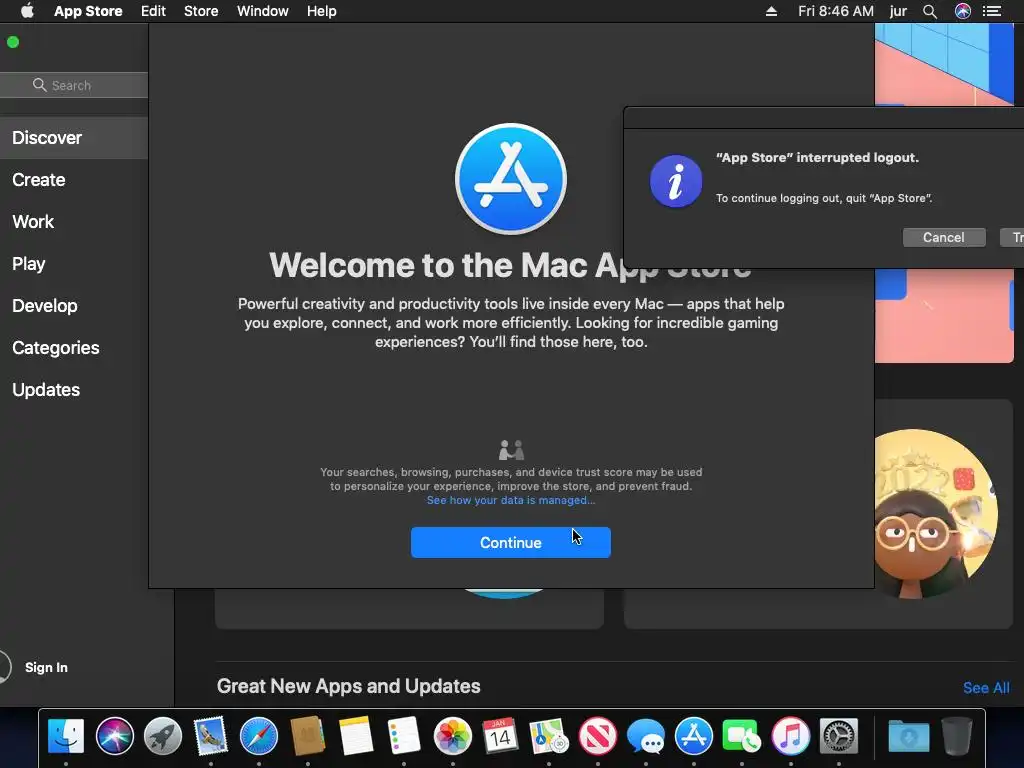Open FaceTime from the Dock
This screenshot has width=1024, height=768.
tap(742, 736)
